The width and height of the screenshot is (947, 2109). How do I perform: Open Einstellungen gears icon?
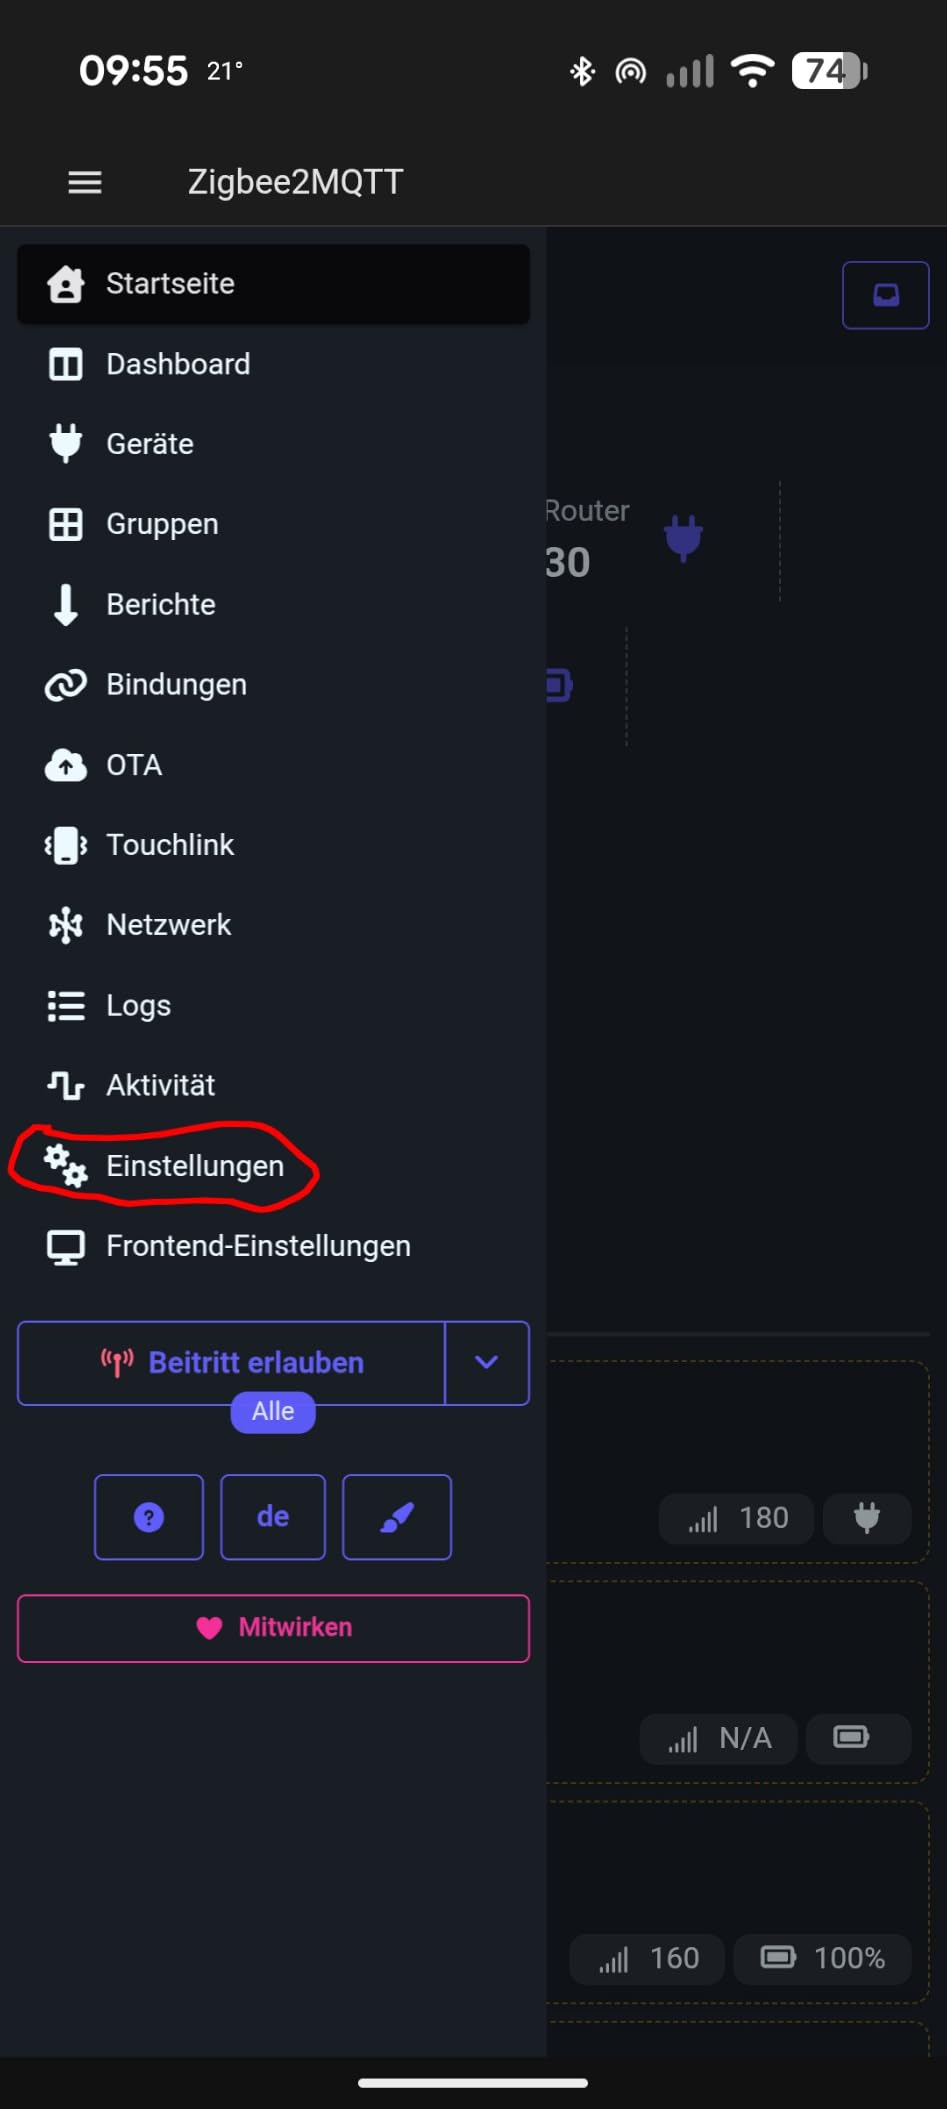pos(66,1165)
